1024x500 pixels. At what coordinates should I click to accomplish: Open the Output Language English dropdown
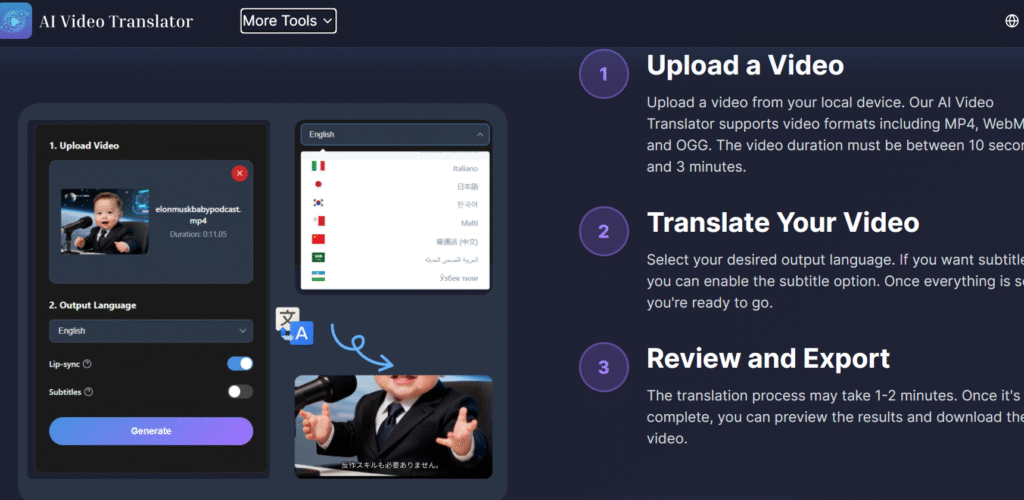[151, 331]
